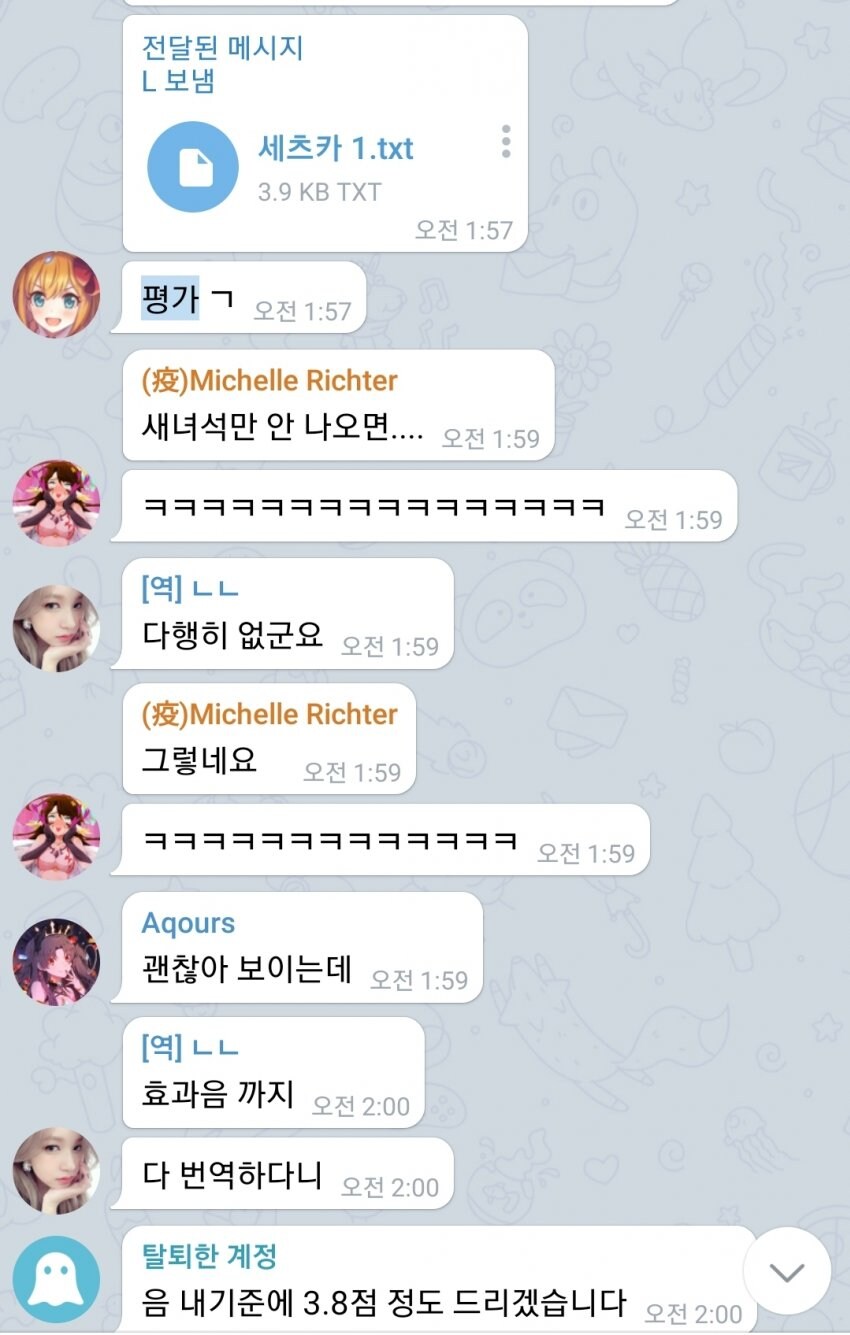The height and width of the screenshot is (1335, 850).
Task: Open the 세츠카 1.txt file icon
Action: click(x=194, y=167)
